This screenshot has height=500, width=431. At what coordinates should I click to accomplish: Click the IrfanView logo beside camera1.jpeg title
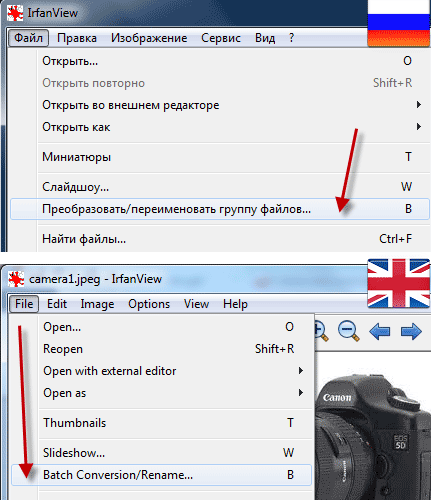click(x=16, y=279)
